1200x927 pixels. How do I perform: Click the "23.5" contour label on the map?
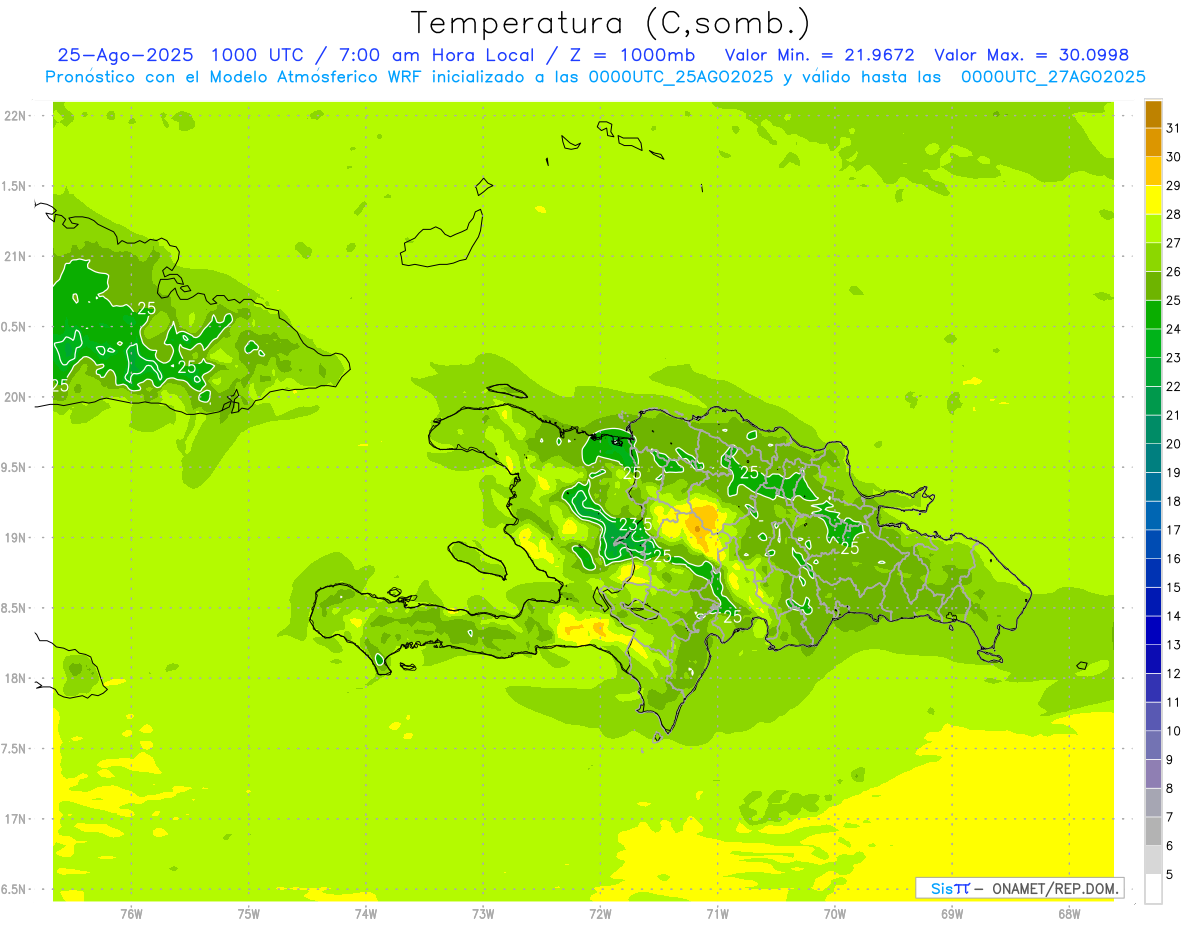point(636,524)
